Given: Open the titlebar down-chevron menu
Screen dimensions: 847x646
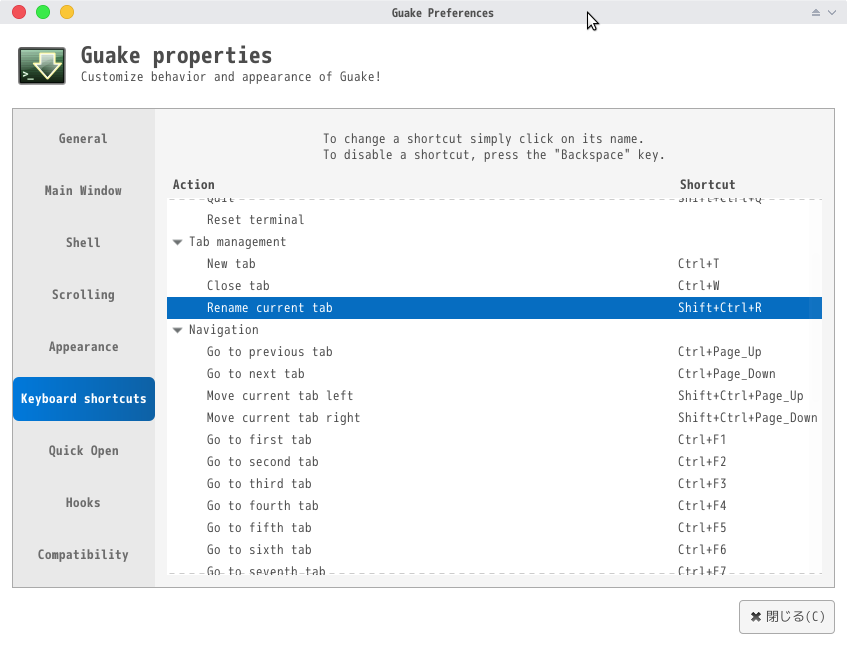Looking at the screenshot, I should pyautogui.click(x=832, y=12).
